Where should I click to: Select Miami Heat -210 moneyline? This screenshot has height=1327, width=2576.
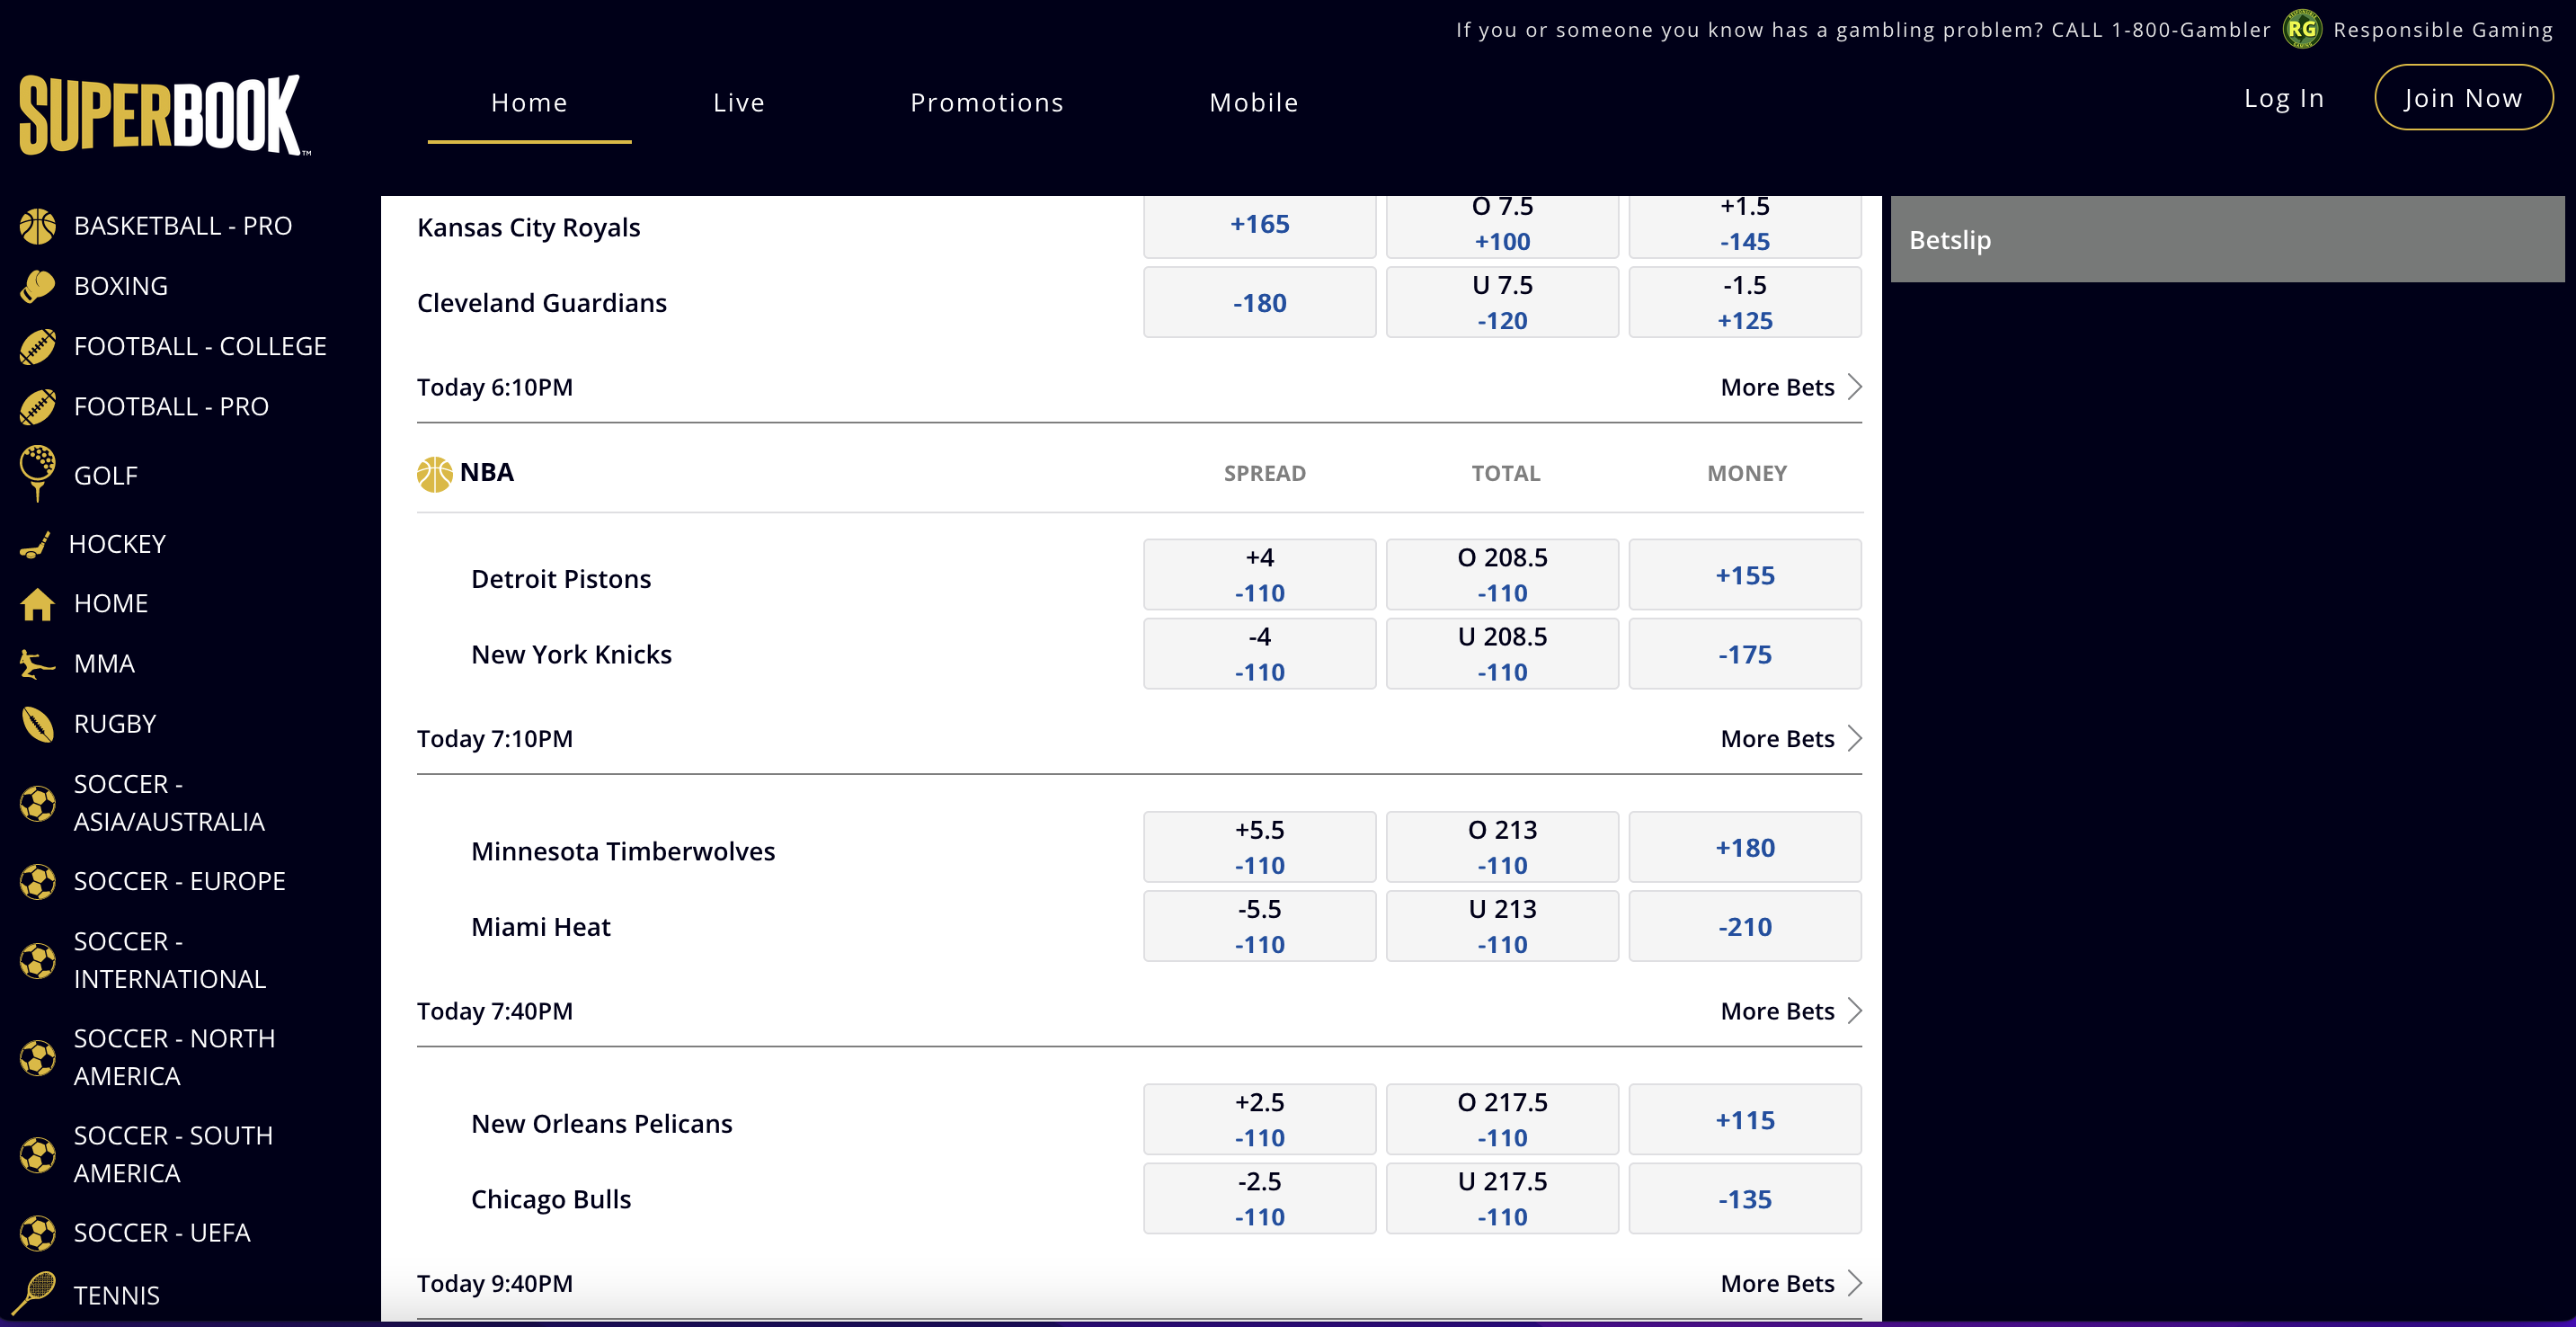(x=1745, y=926)
